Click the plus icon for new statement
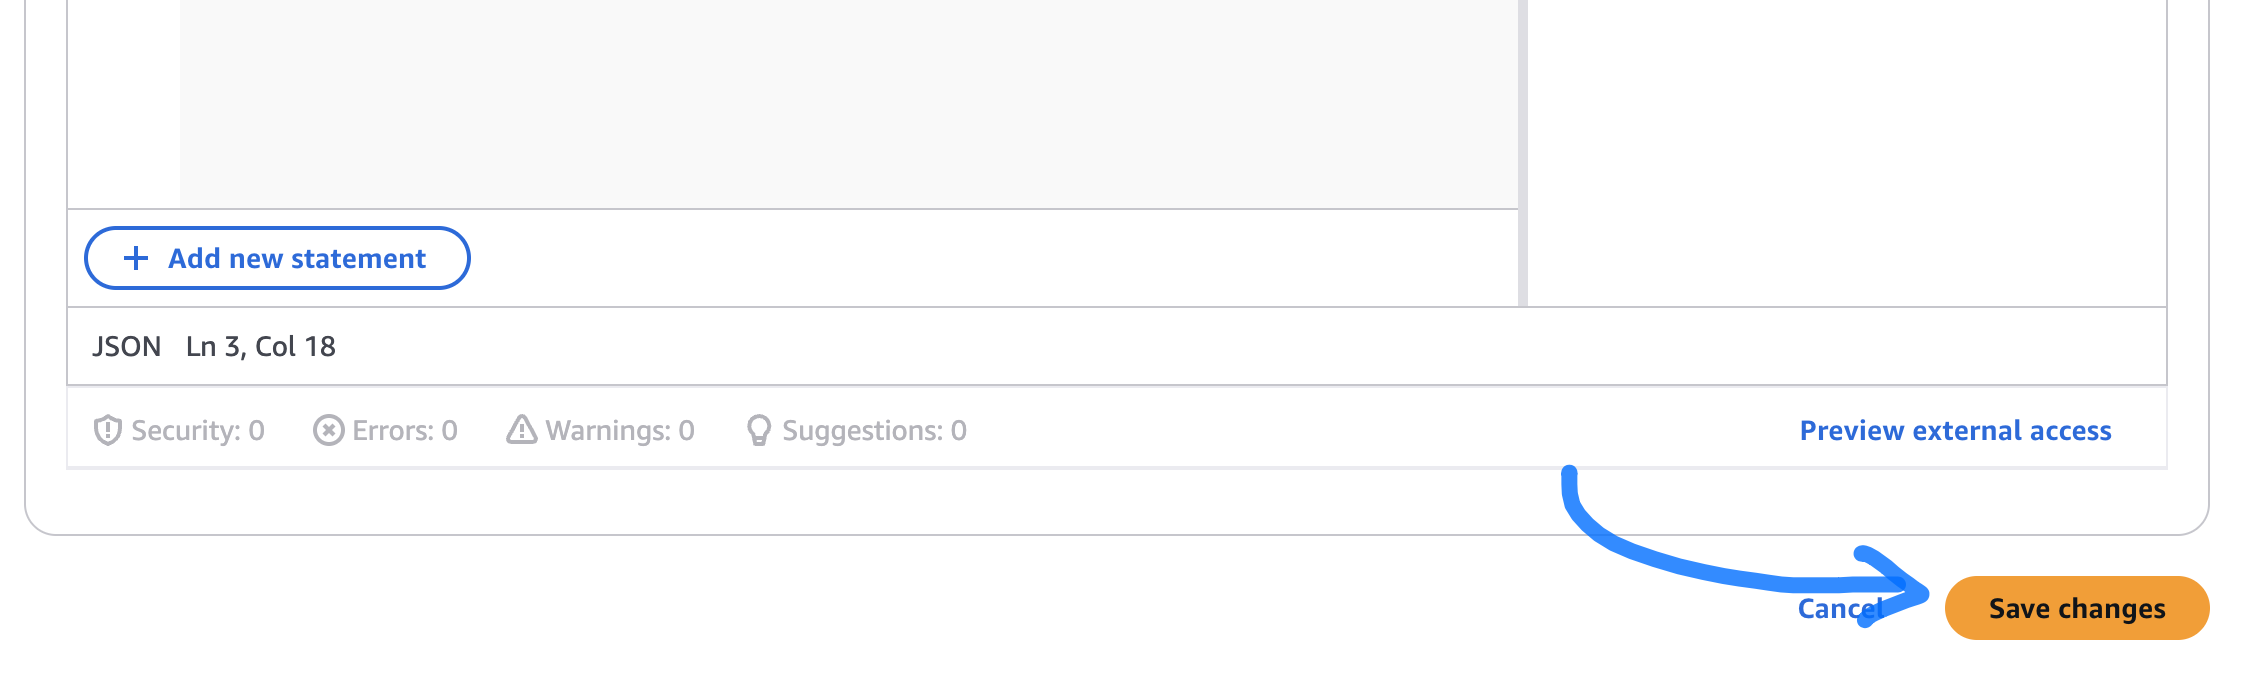2244x692 pixels. click(x=136, y=259)
